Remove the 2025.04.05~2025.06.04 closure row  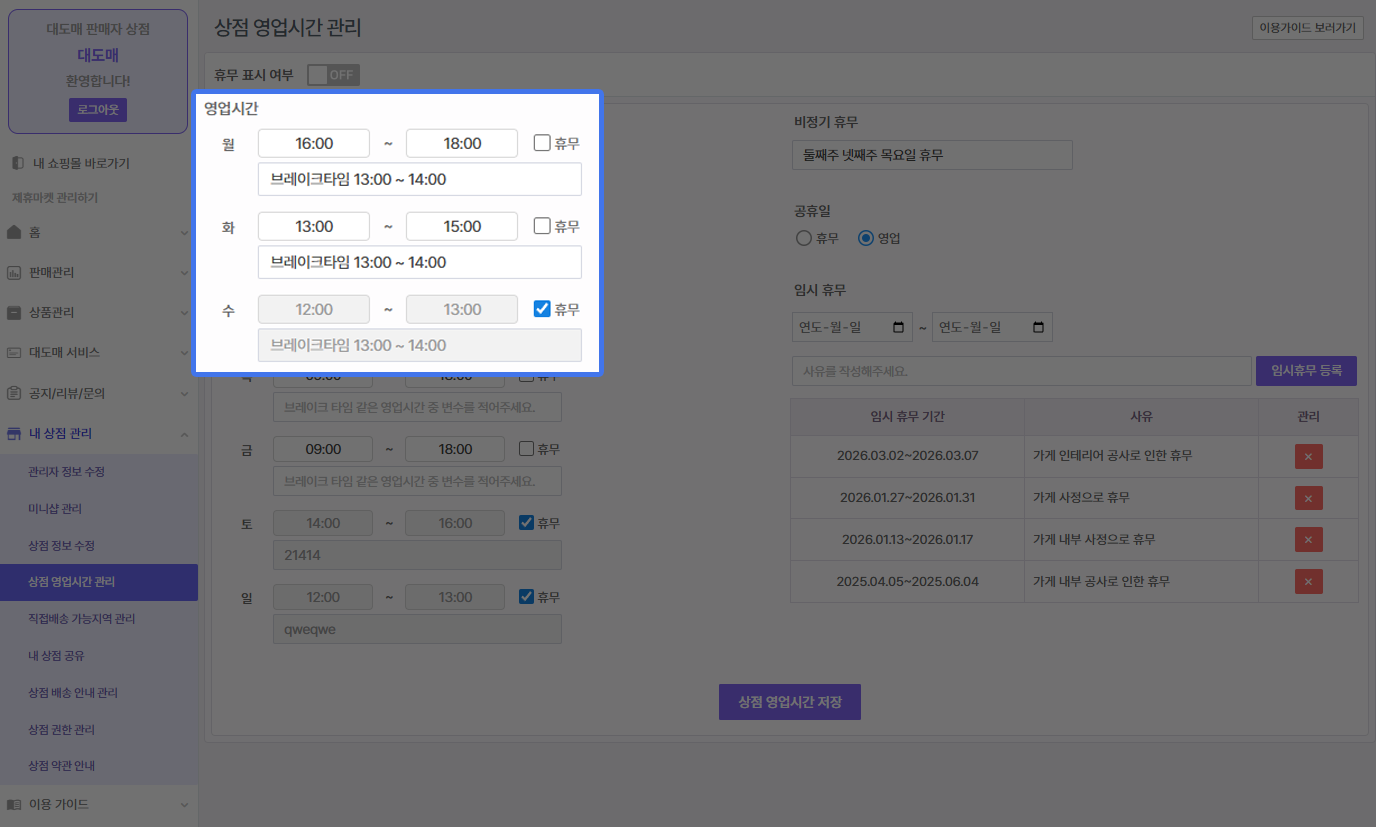pos(1308,581)
